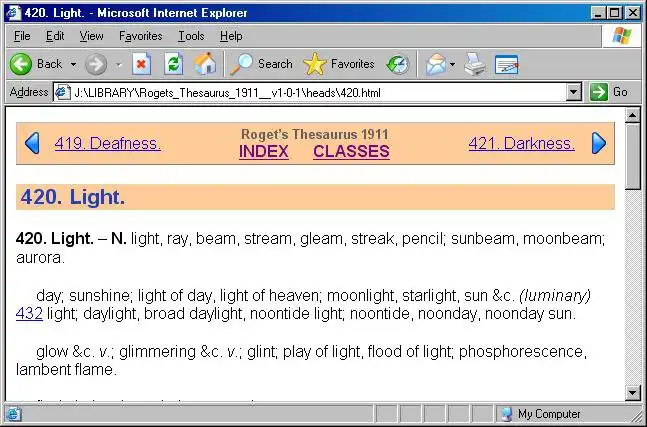This screenshot has height=427, width=647.
Task: Click the green Back arrow icon
Action: (21, 64)
